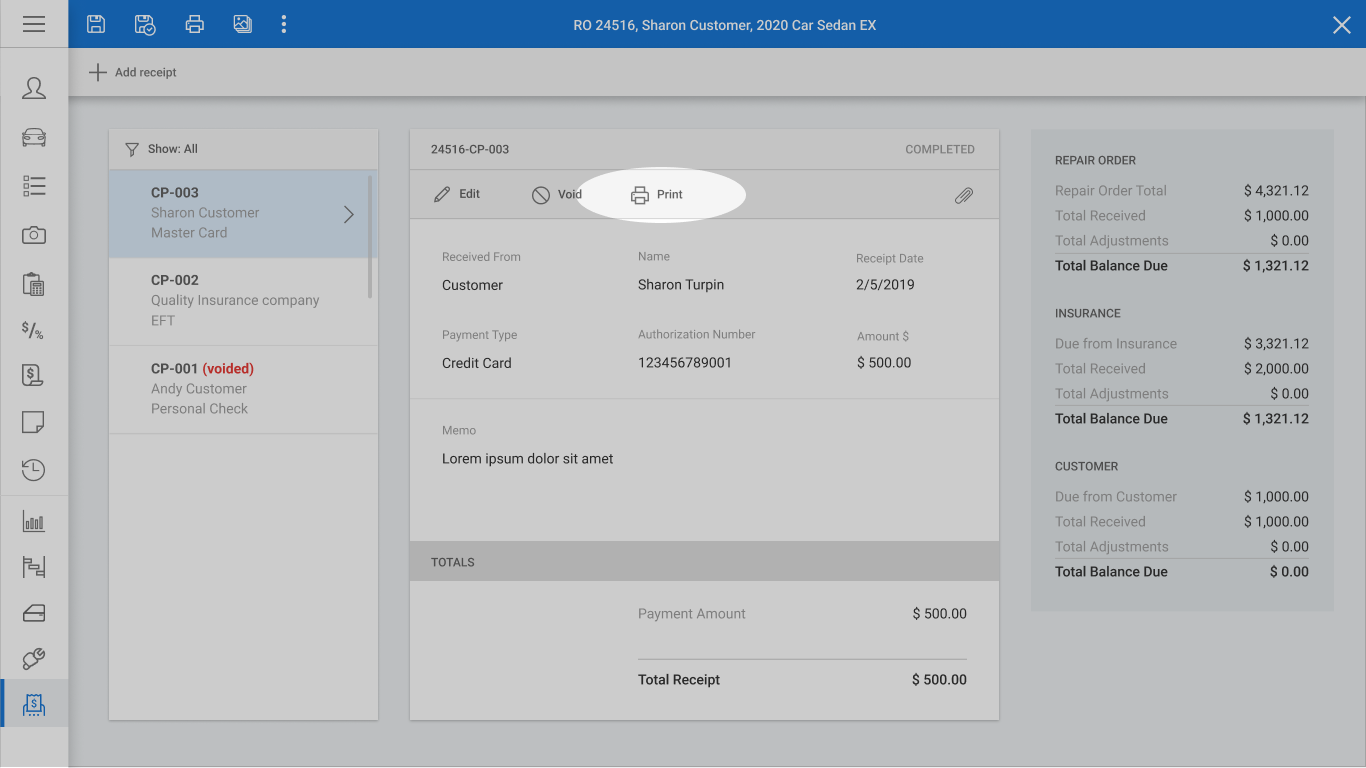Click authorization number 123456789001
This screenshot has height=768, width=1366.
coord(685,363)
